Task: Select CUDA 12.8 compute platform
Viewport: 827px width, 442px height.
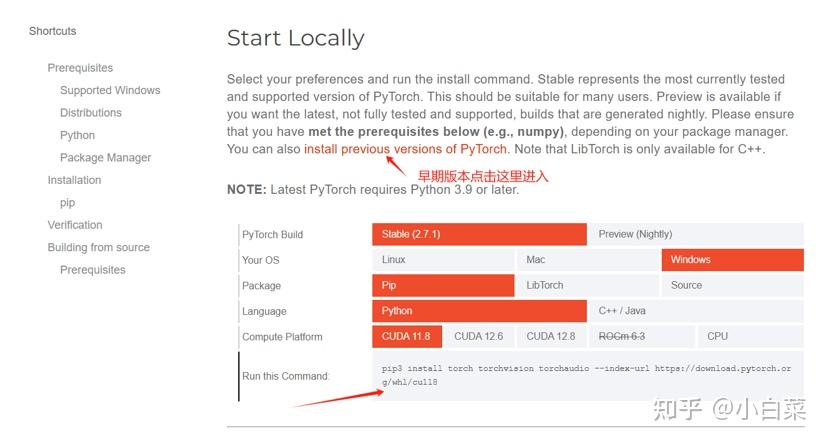Action: (x=551, y=336)
